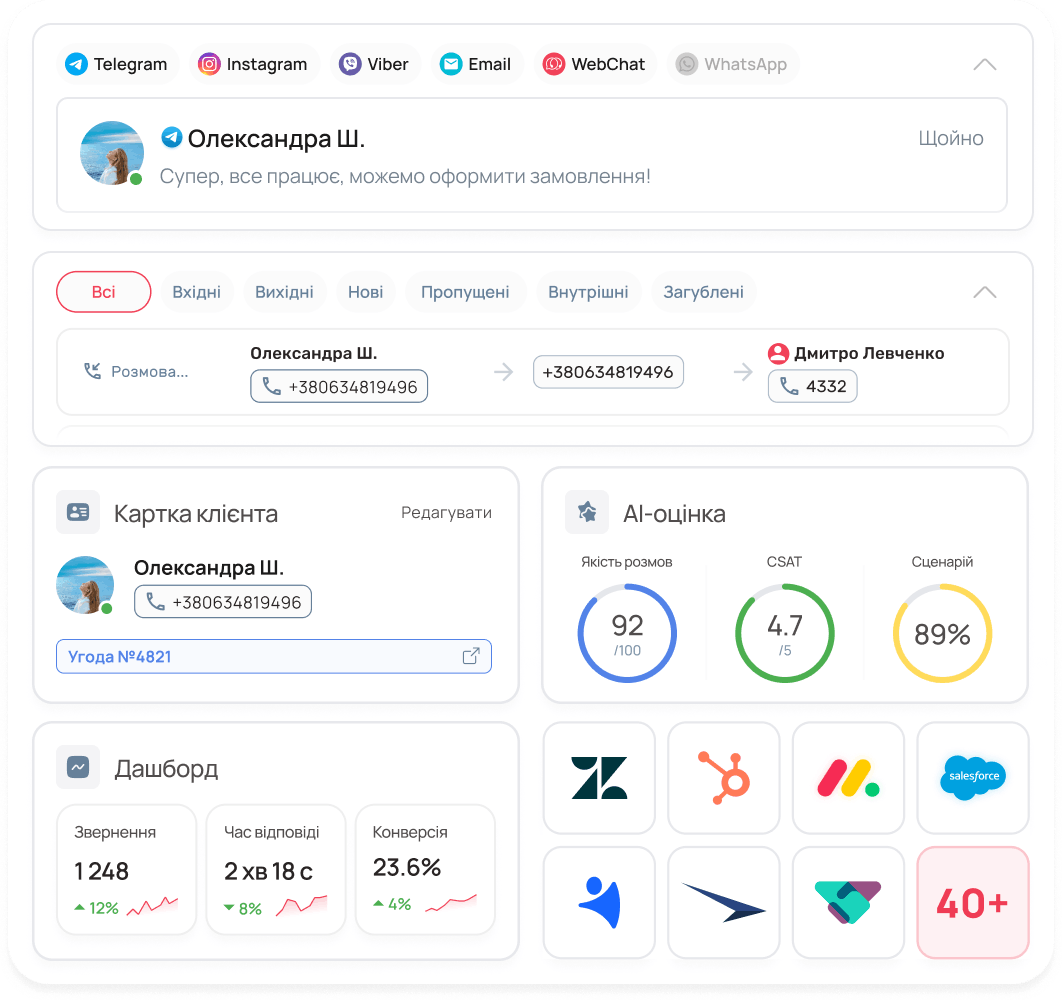Image resolution: width=1062 pixels, height=1000 pixels.
Task: Open the Звернення 1 248 metric card
Action: coord(127,869)
